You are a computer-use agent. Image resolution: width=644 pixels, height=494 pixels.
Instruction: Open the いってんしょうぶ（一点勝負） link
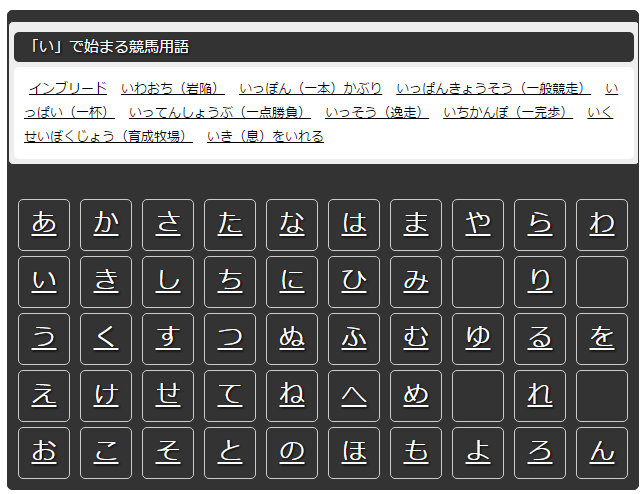click(220, 112)
